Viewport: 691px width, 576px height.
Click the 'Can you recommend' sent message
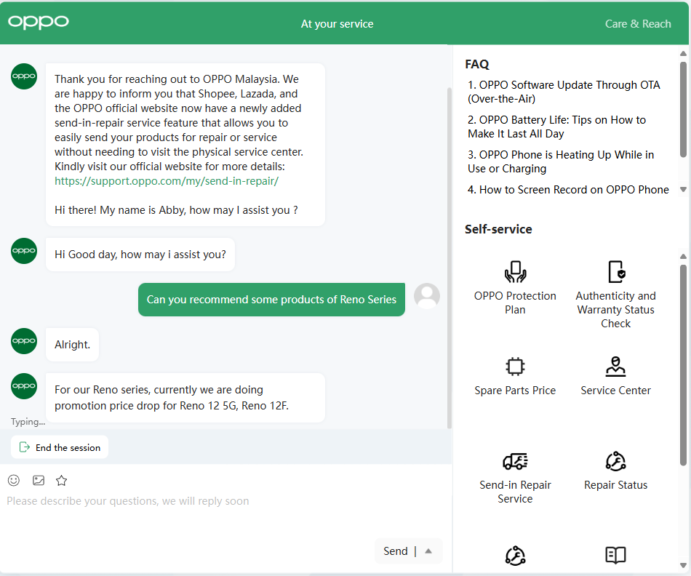271,299
